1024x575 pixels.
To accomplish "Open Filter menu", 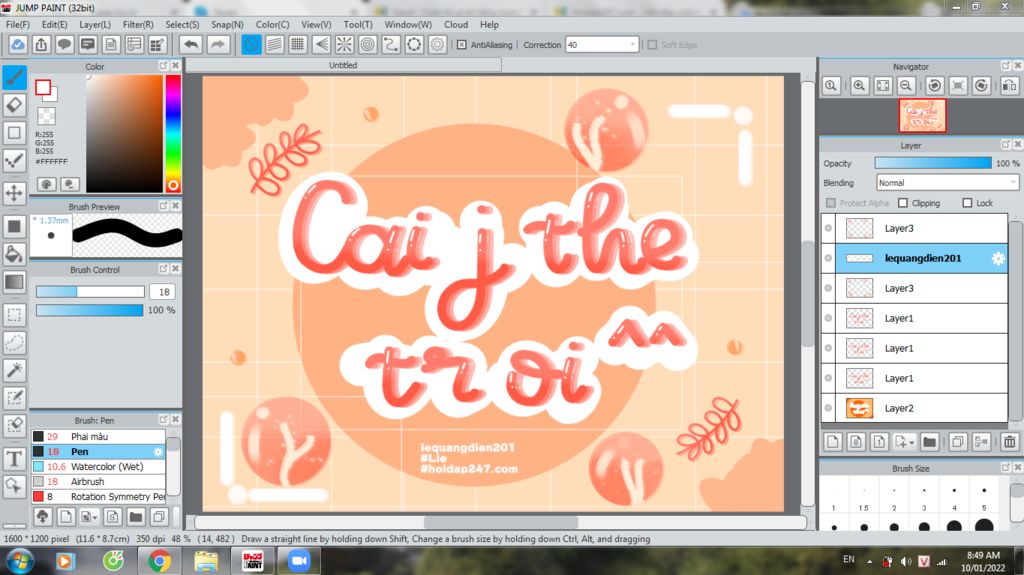I will (138, 24).
